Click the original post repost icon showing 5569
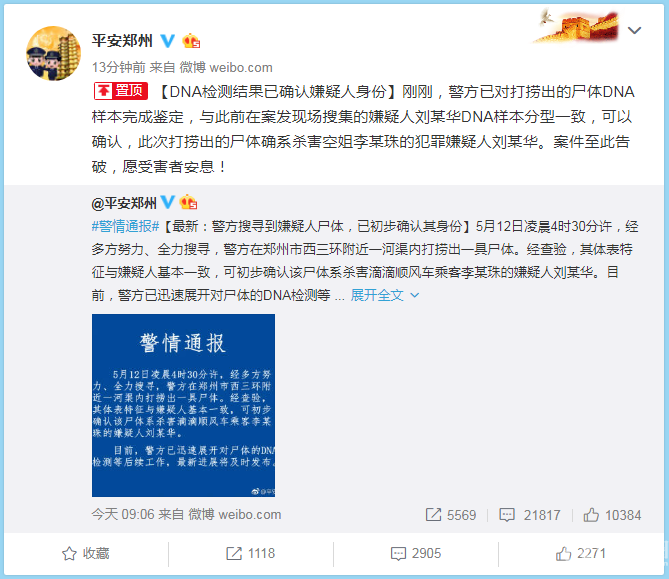The height and width of the screenshot is (579, 669). [x=451, y=515]
